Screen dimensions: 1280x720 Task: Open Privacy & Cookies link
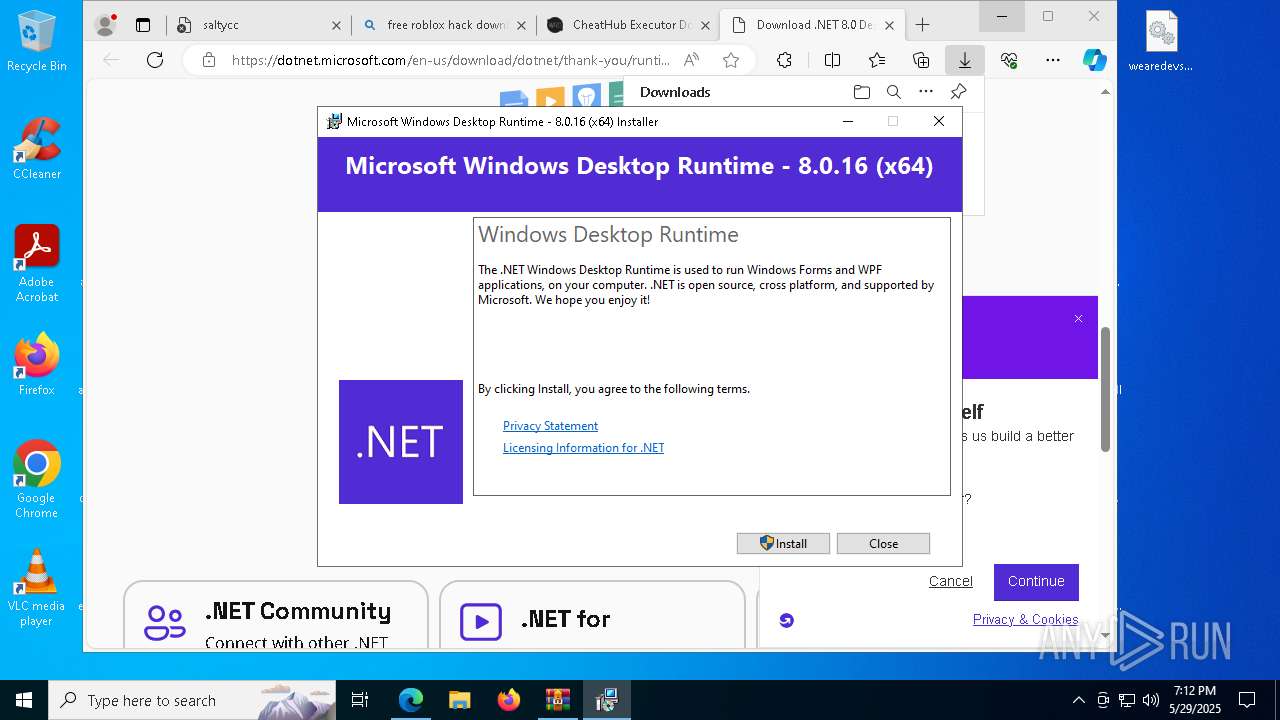point(1025,619)
